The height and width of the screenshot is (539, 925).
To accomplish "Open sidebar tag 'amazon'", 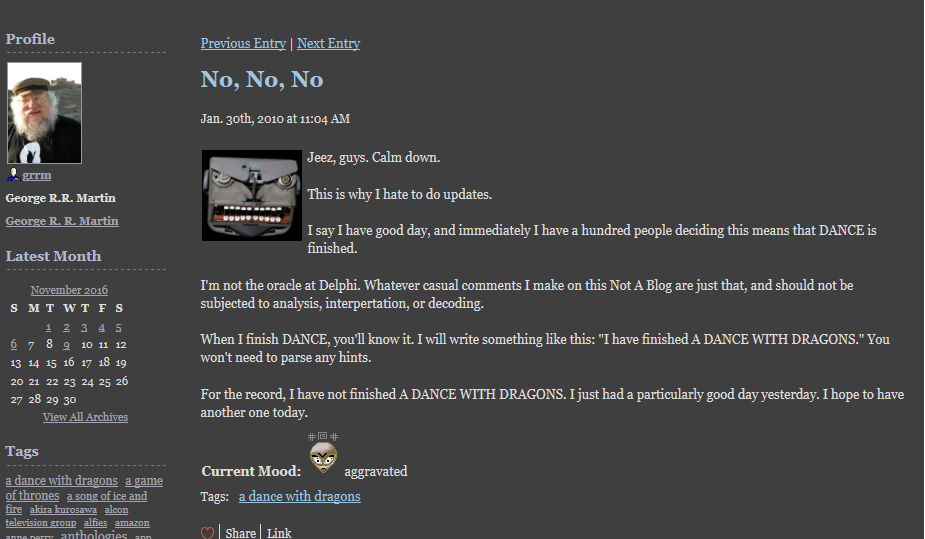I will coord(132,522).
